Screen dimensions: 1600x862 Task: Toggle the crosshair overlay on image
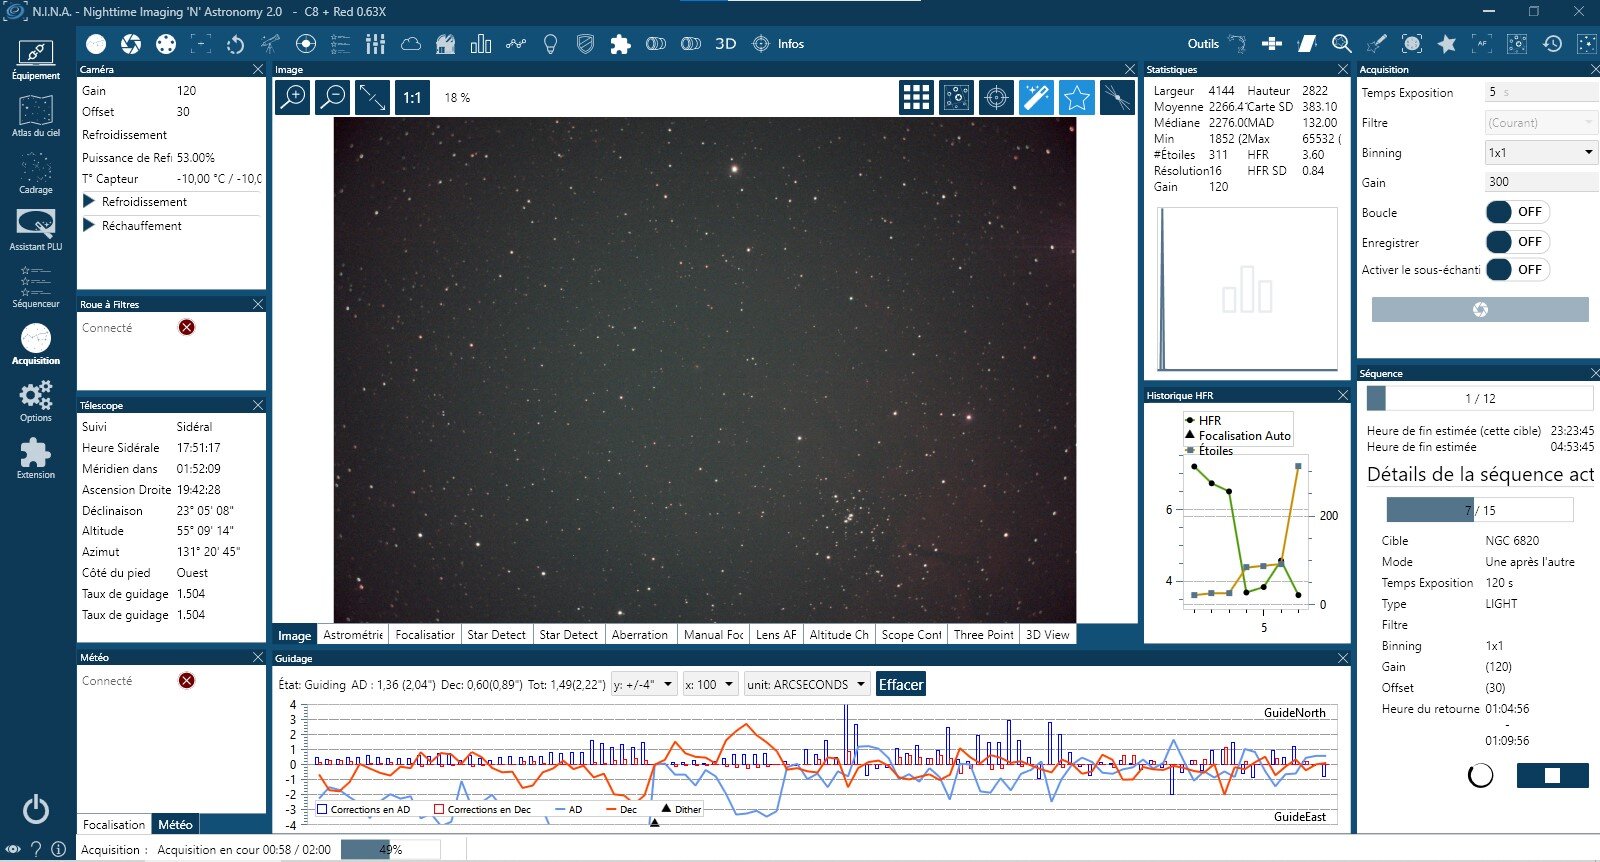[996, 97]
